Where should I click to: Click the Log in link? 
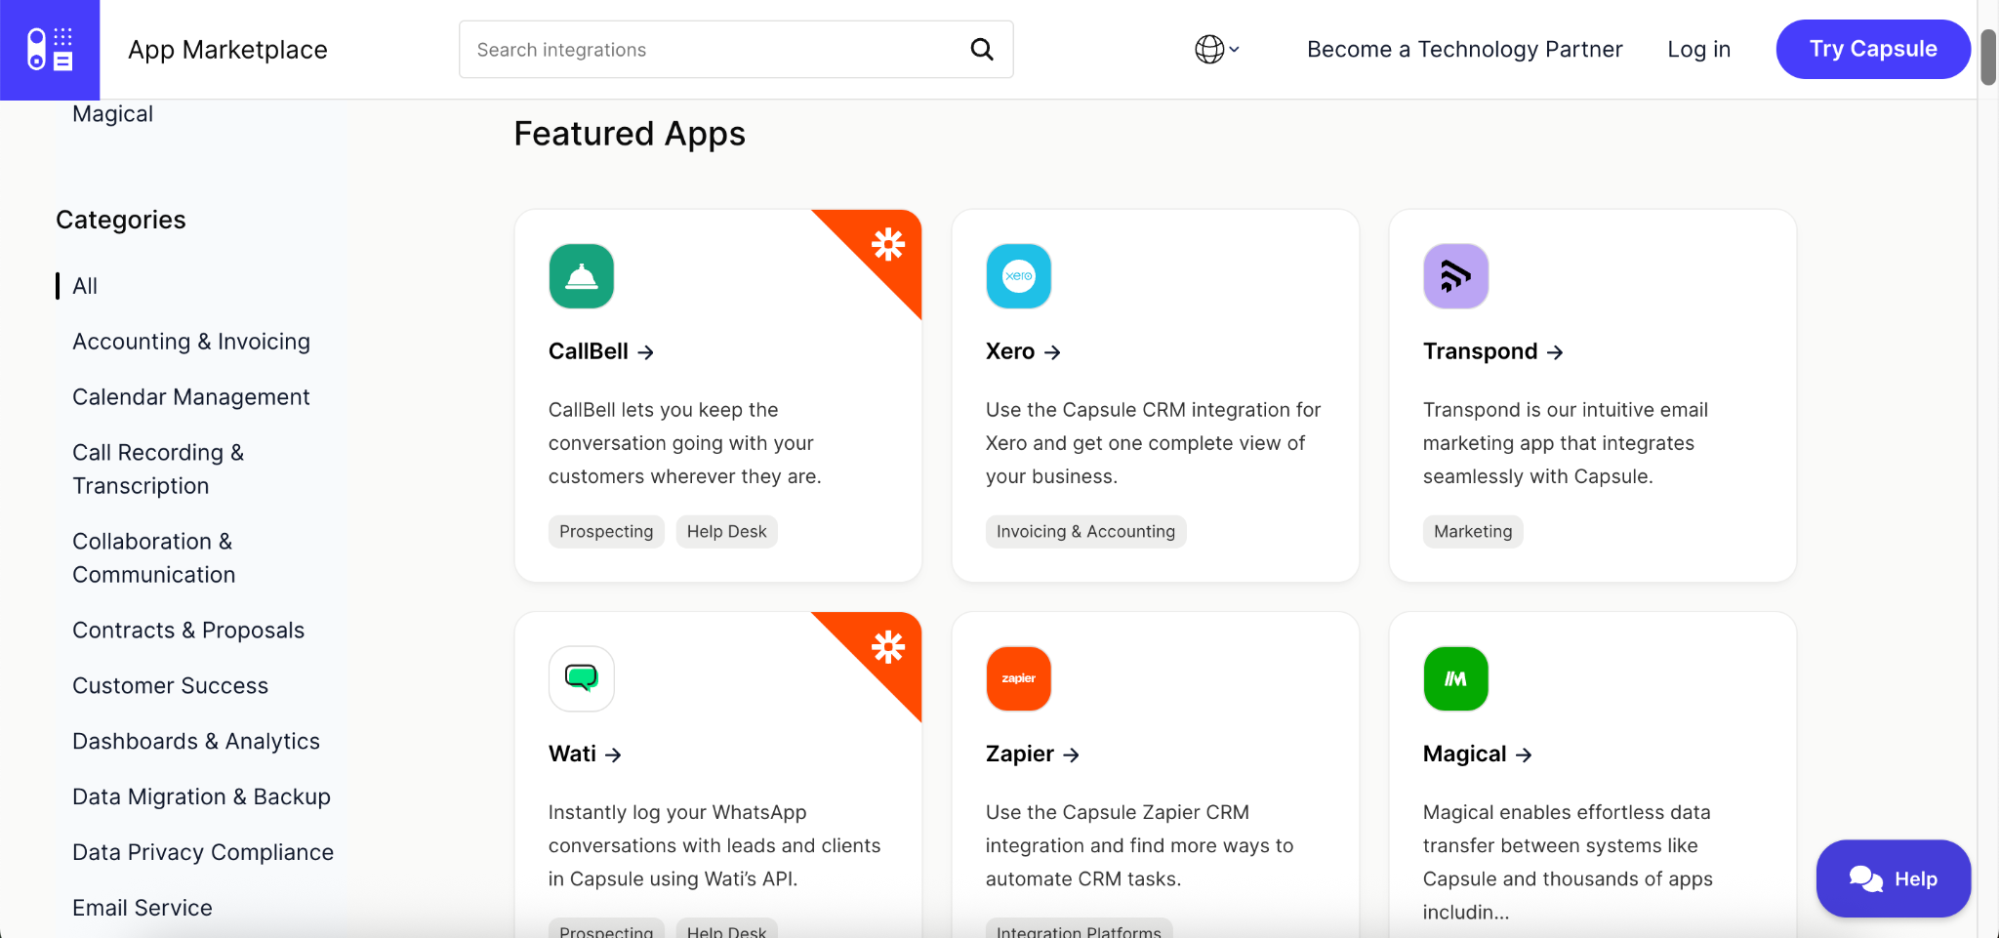[x=1698, y=49]
